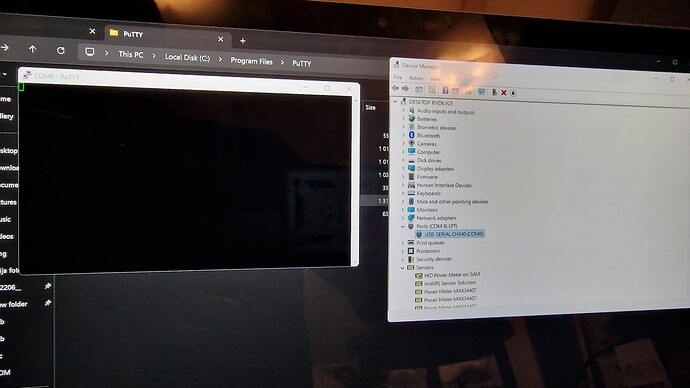The width and height of the screenshot is (690, 388).
Task: Open the File menu in Device Manager
Action: click(398, 77)
